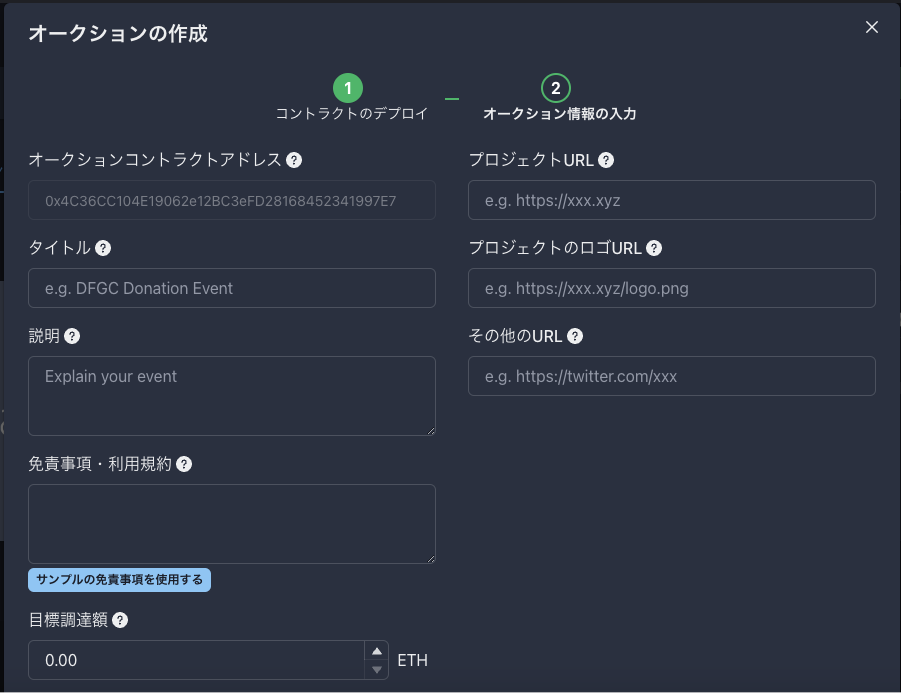Show help for 免責事項・利用規約

click(184, 464)
